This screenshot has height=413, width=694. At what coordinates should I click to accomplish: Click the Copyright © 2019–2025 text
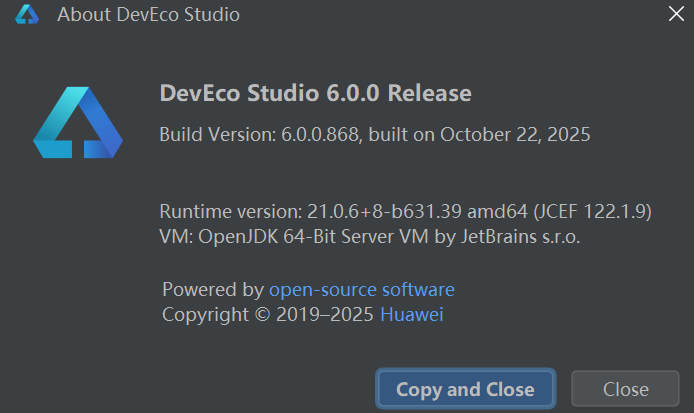[x=268, y=315]
